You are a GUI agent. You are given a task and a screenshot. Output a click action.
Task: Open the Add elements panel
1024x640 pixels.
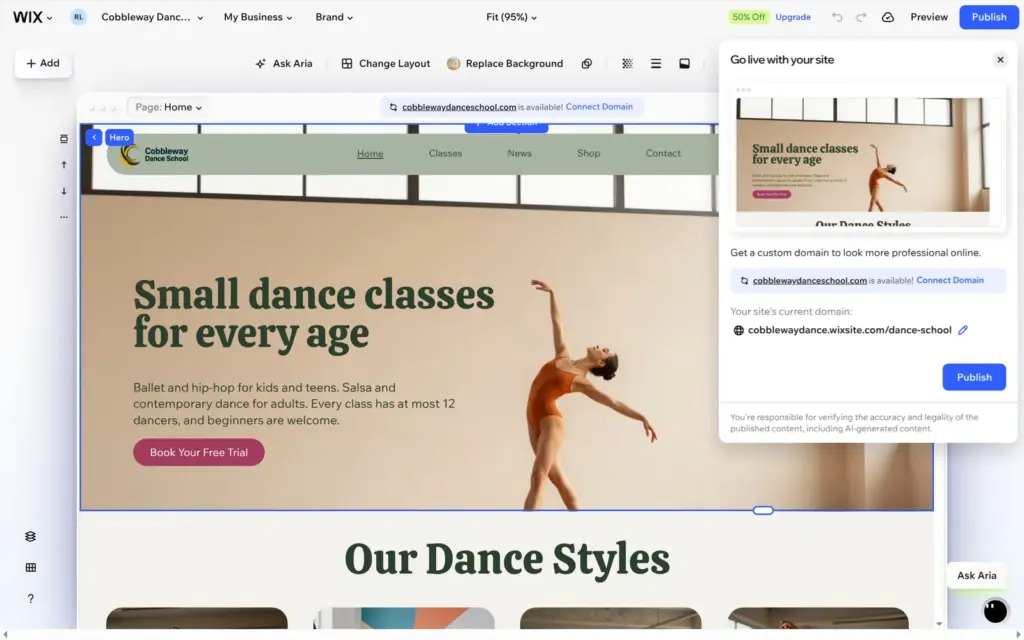coord(43,63)
